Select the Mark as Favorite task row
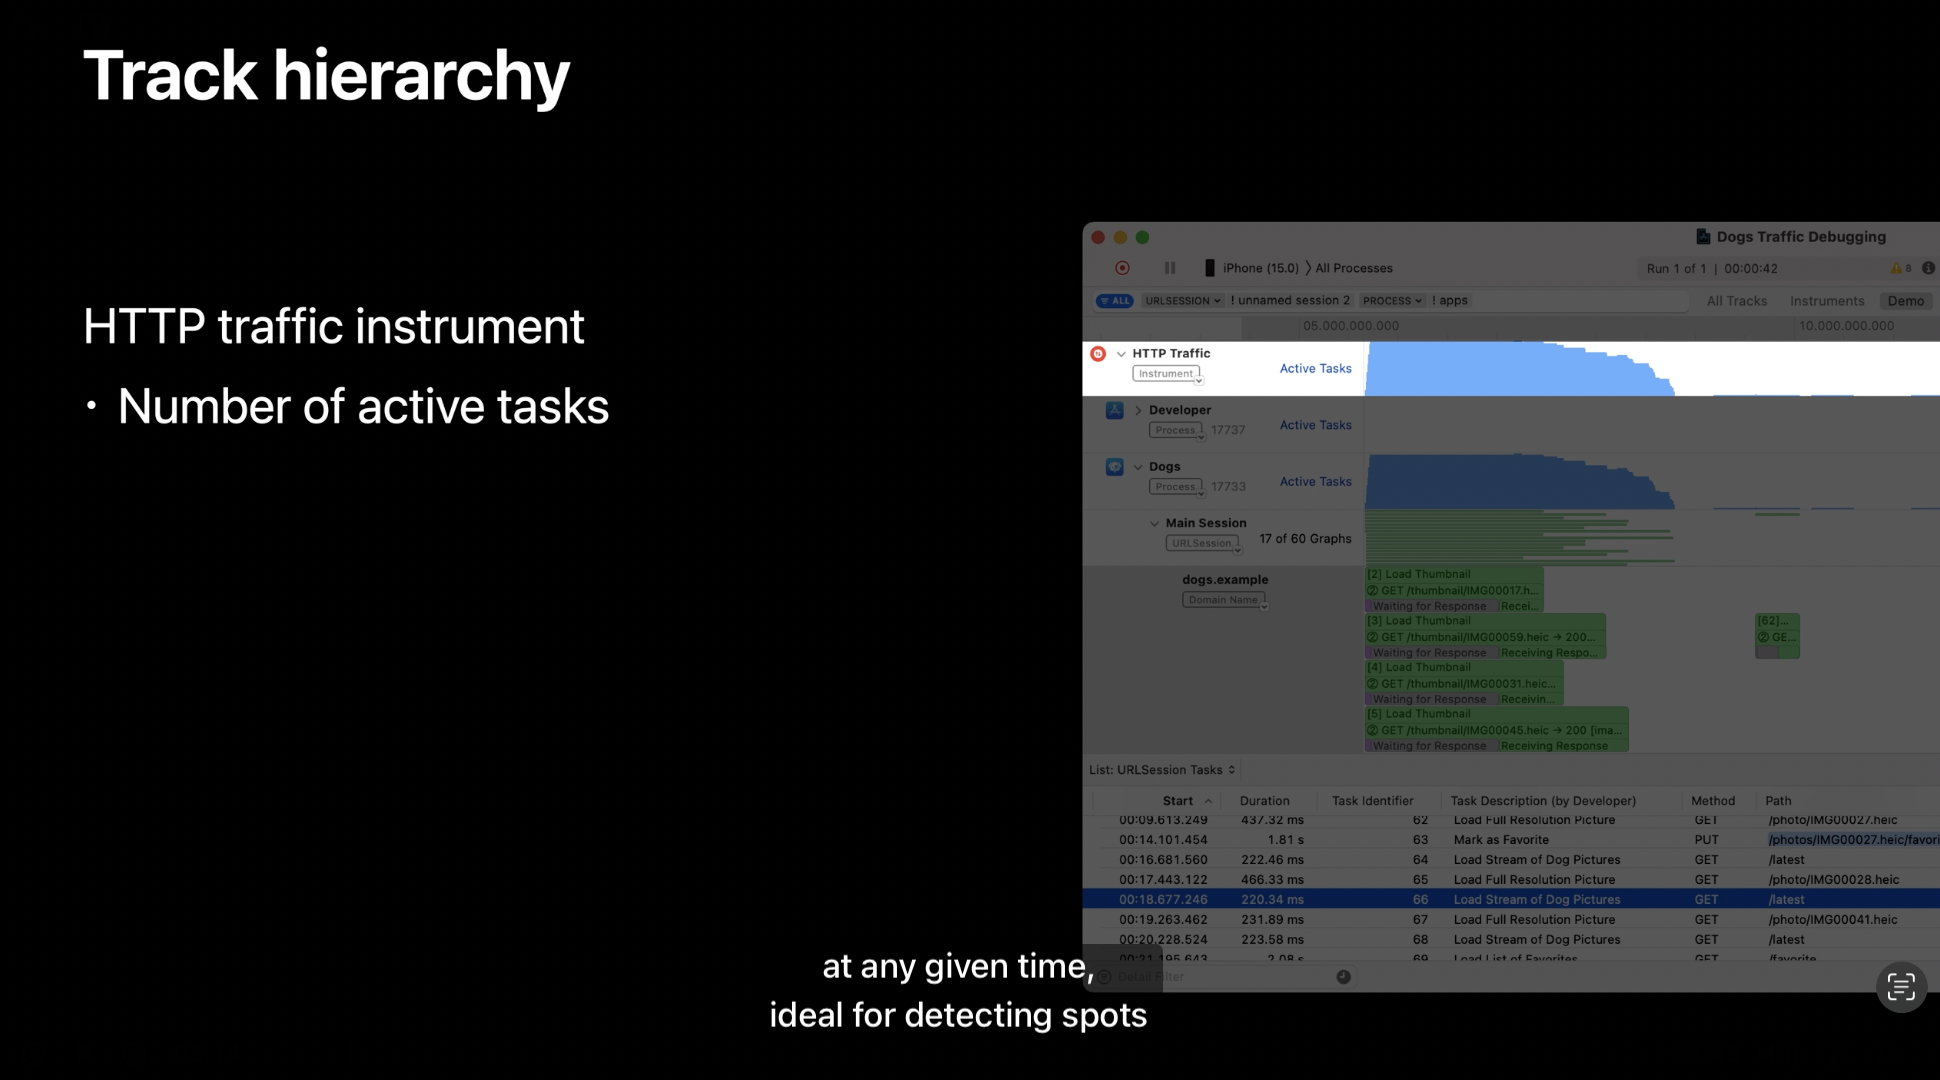 (x=1511, y=840)
